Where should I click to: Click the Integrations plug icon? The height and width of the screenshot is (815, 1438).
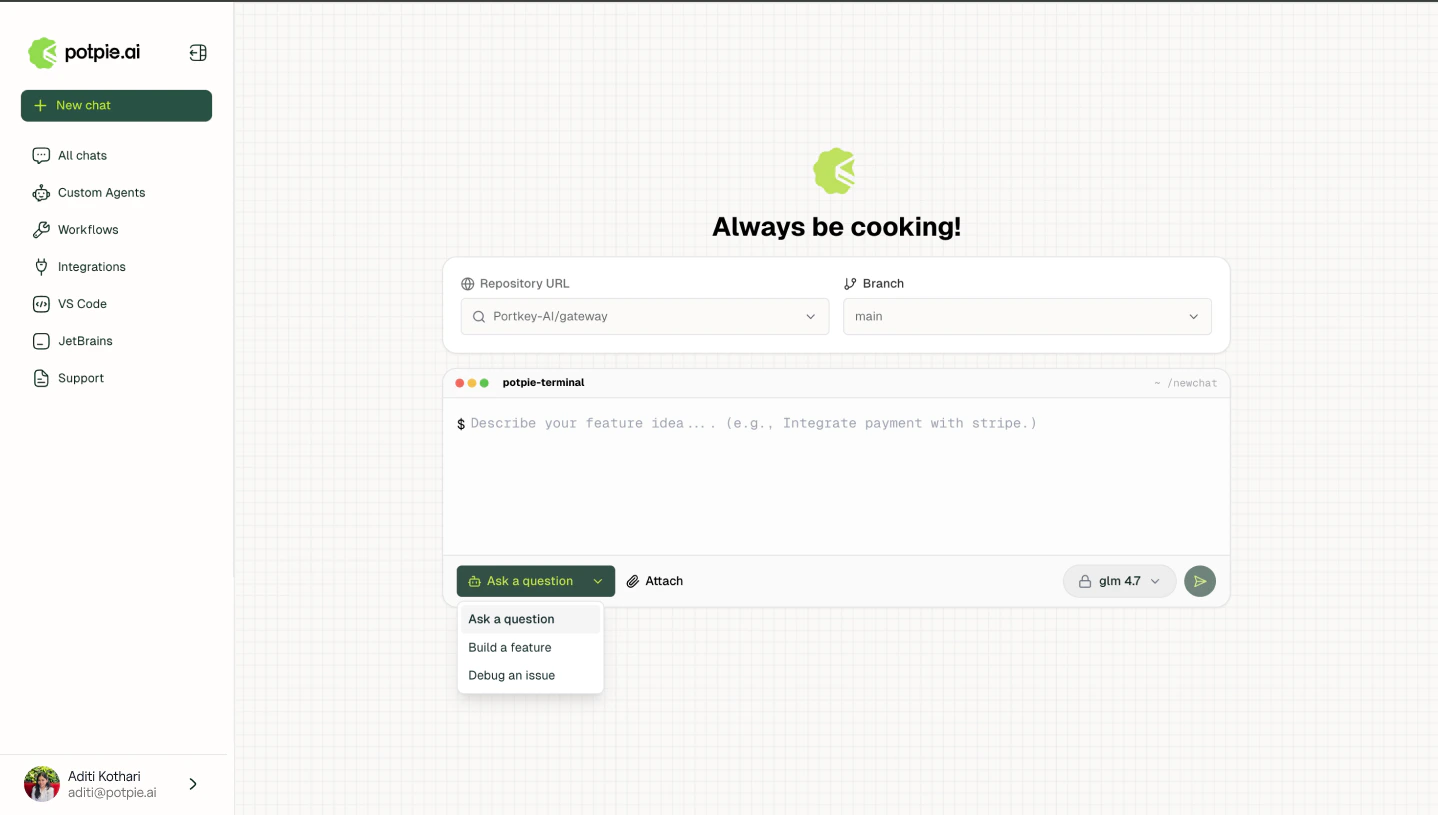pos(41,266)
